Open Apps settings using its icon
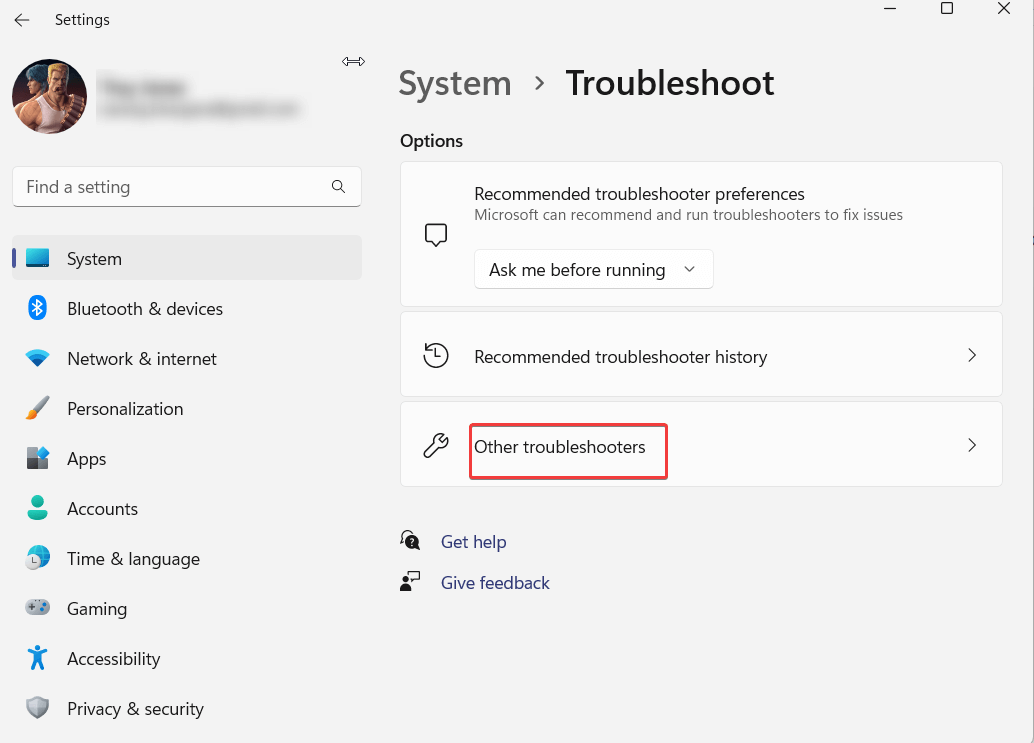Viewport: 1034px width, 743px height. pos(37,458)
